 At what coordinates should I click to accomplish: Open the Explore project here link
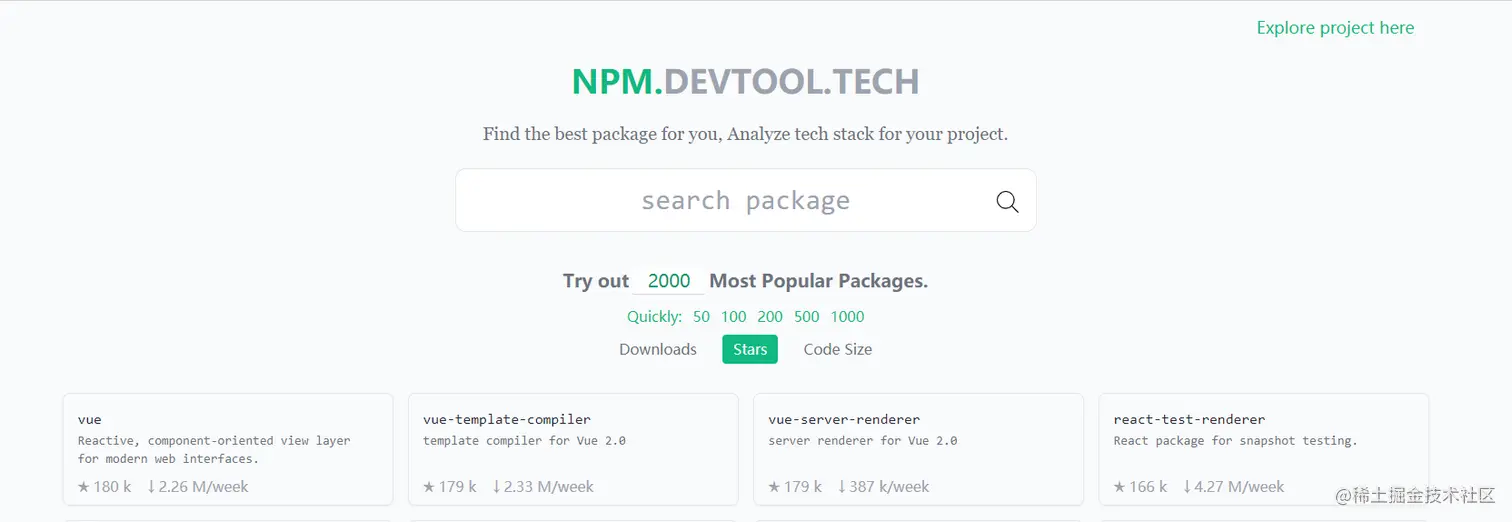tap(1335, 28)
